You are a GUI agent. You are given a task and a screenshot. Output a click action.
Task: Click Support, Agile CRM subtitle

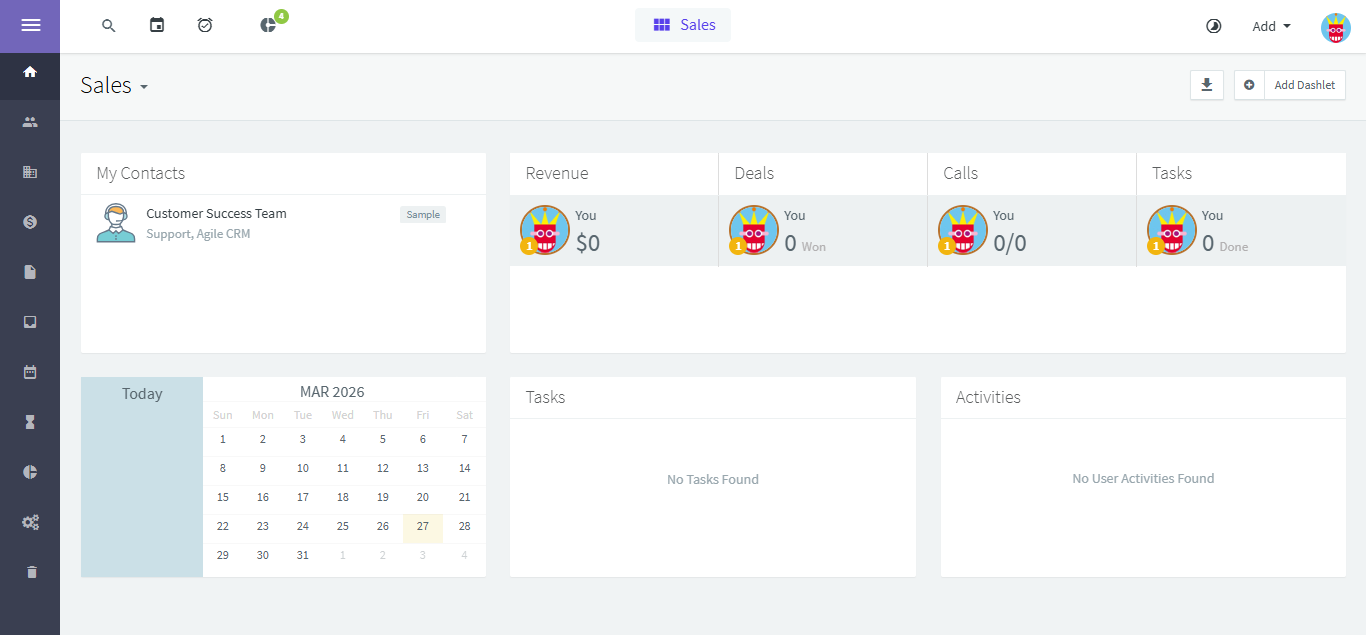pos(198,234)
